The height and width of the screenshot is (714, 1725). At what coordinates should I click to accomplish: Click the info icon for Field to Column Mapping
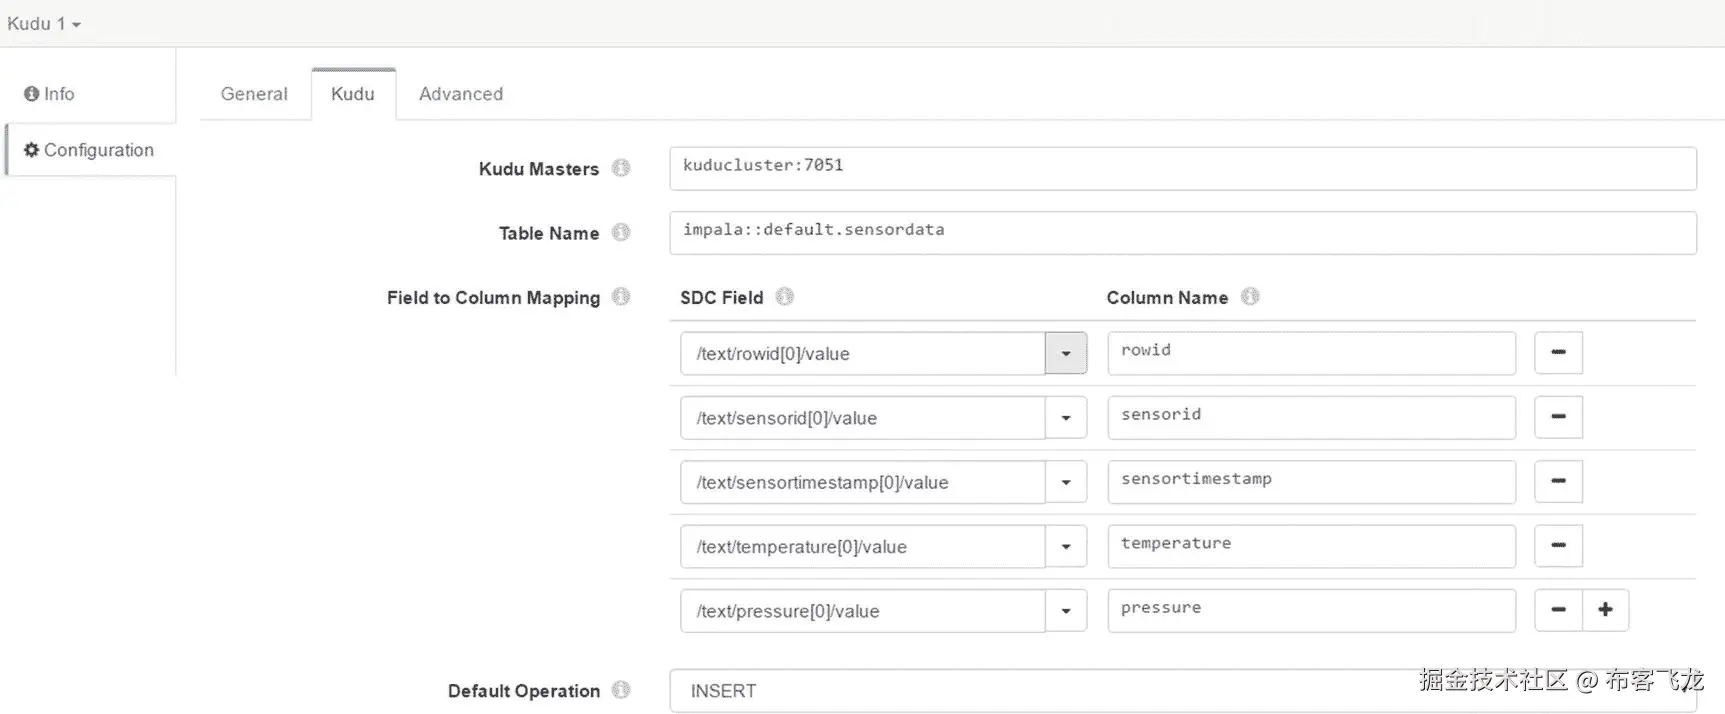click(x=621, y=296)
